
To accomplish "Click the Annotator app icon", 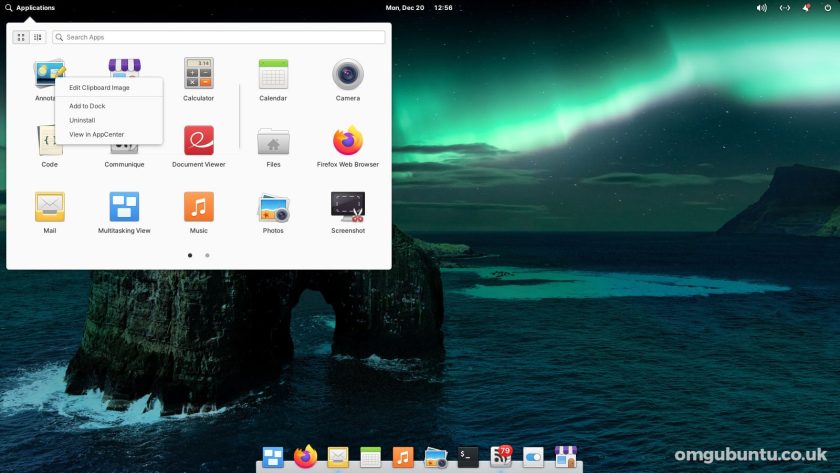I will click(49, 71).
